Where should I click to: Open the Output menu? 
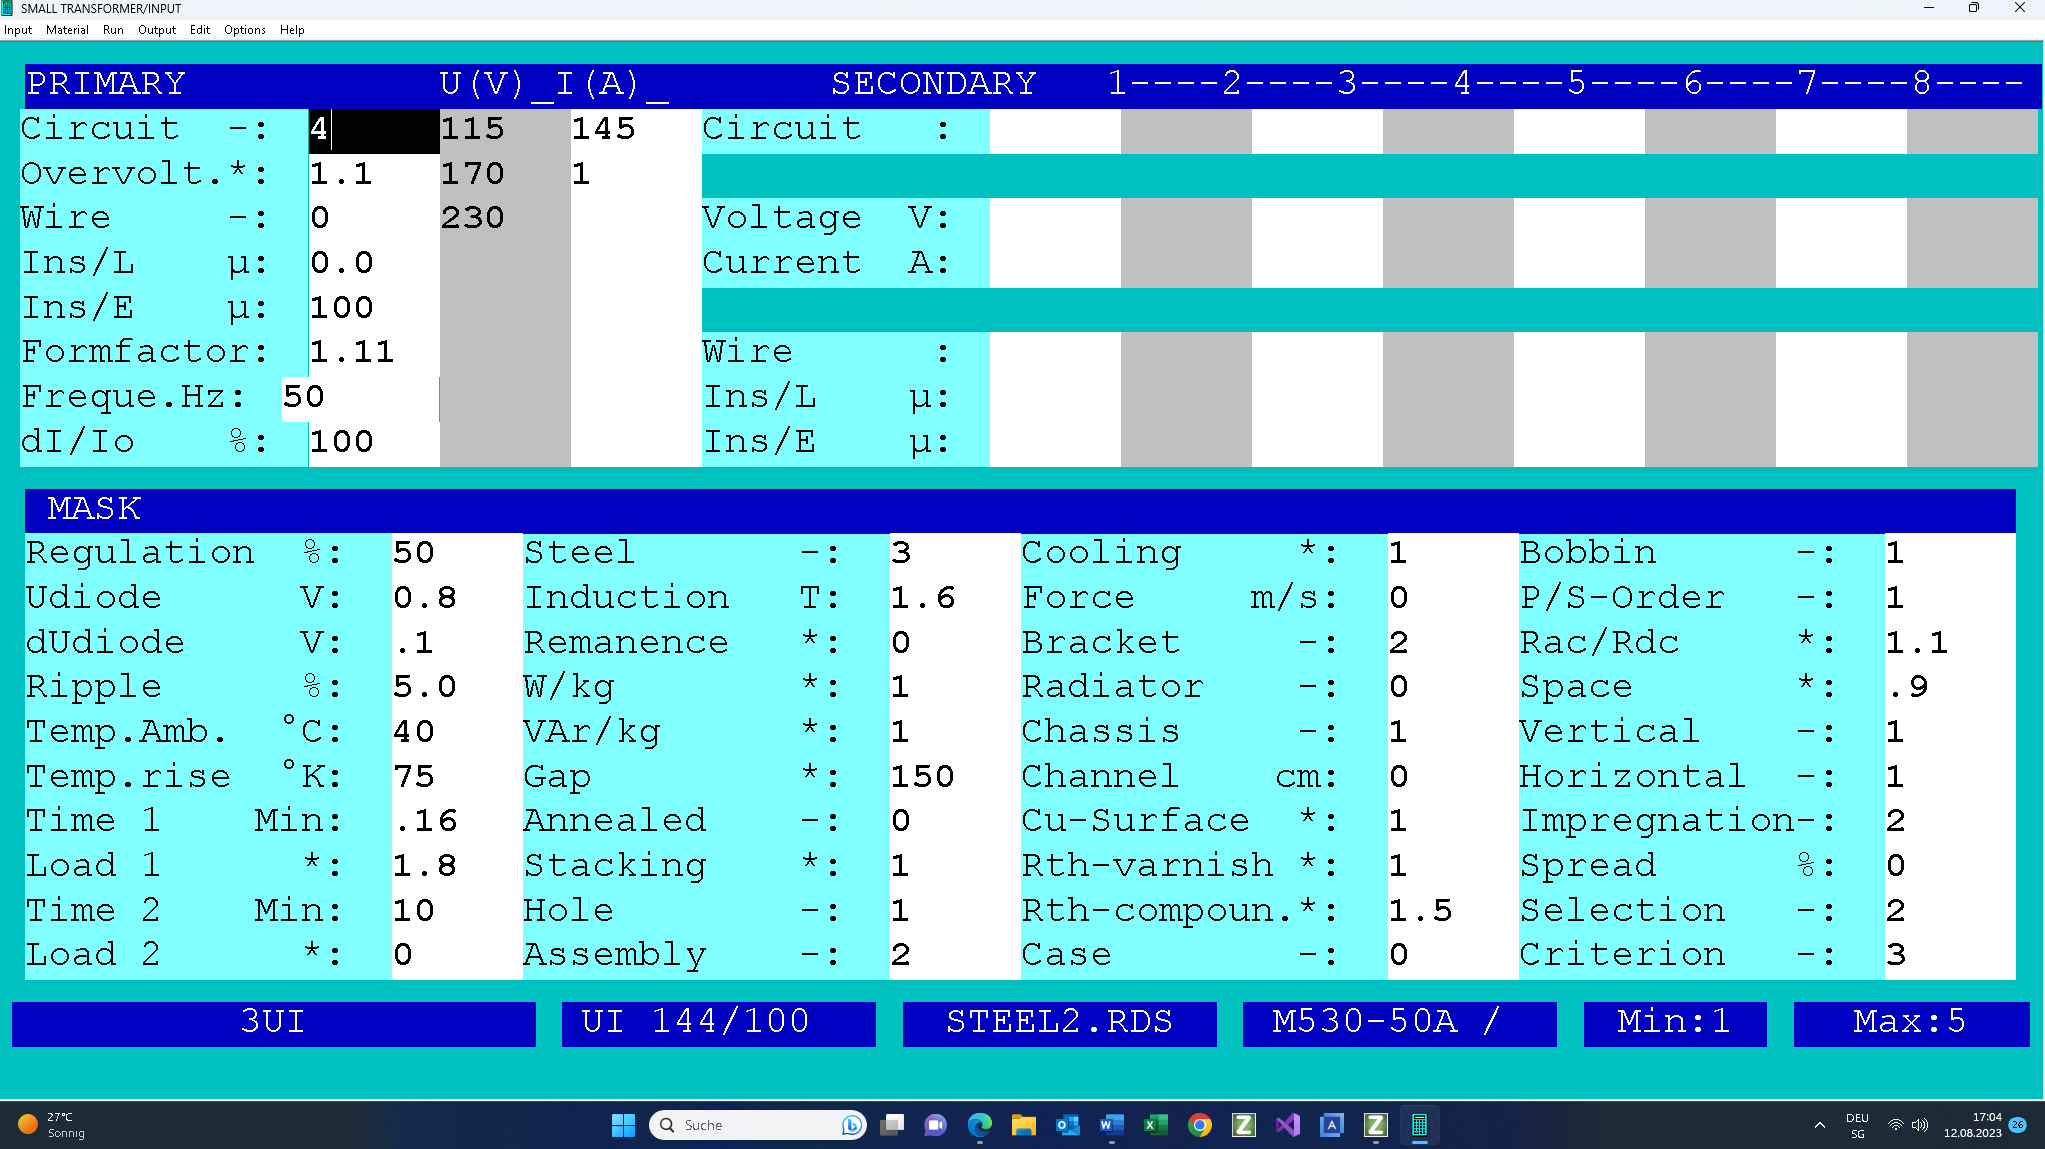click(x=157, y=30)
